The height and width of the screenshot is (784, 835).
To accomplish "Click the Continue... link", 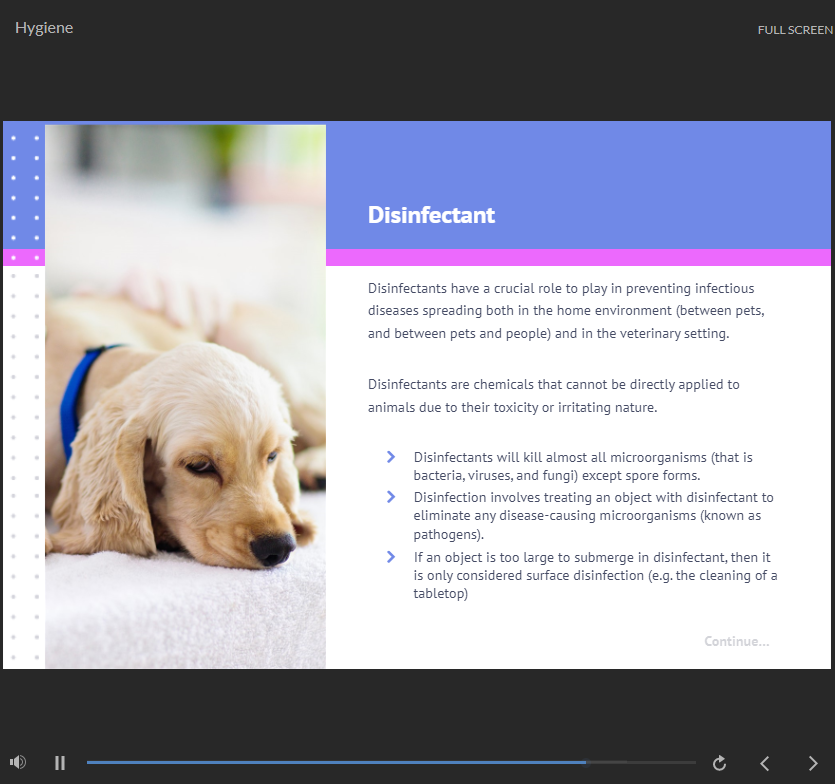I will [x=736, y=641].
